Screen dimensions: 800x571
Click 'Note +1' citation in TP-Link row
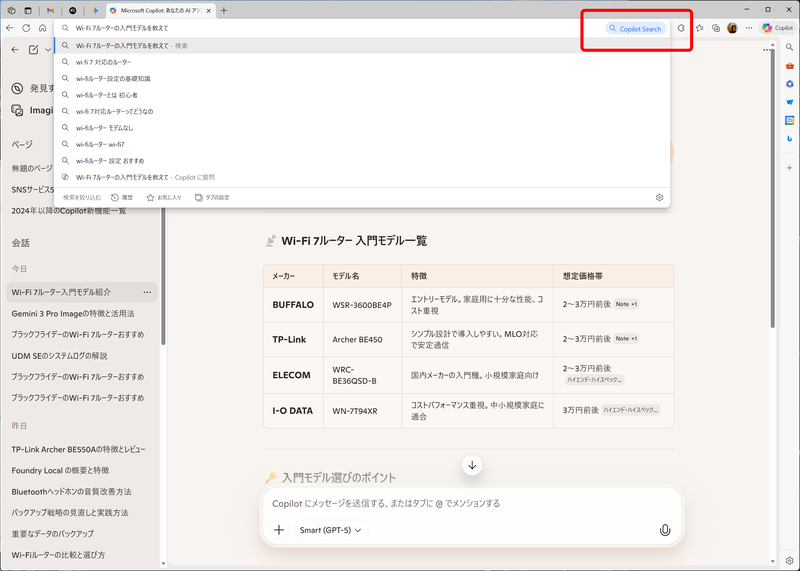(x=626, y=338)
